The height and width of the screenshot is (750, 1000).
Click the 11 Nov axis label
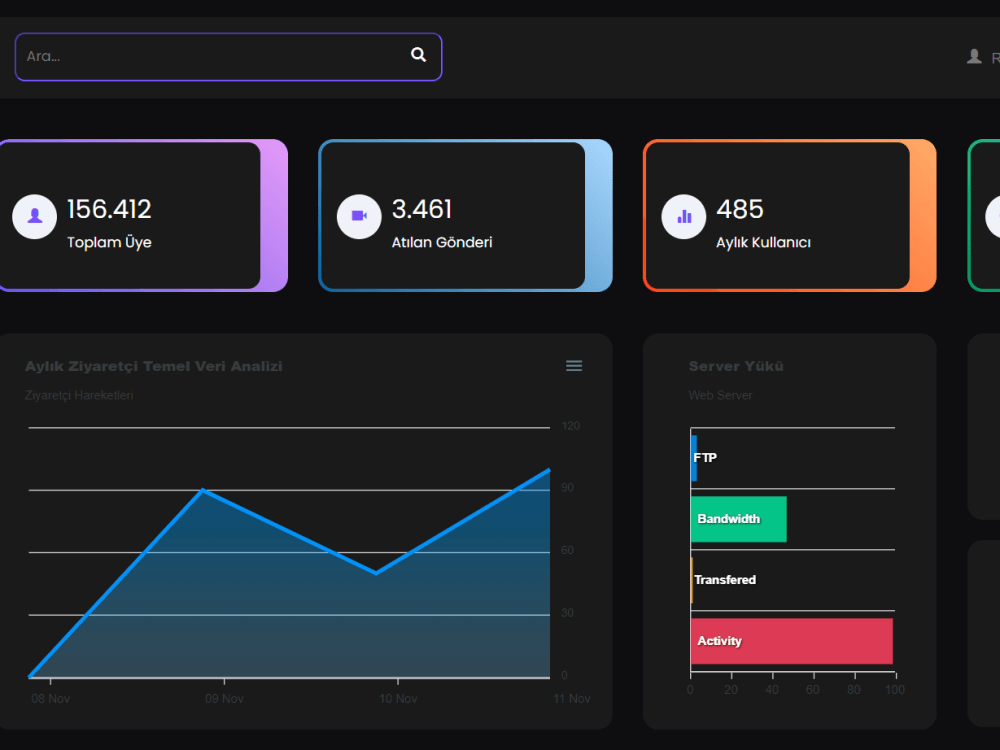coord(572,699)
